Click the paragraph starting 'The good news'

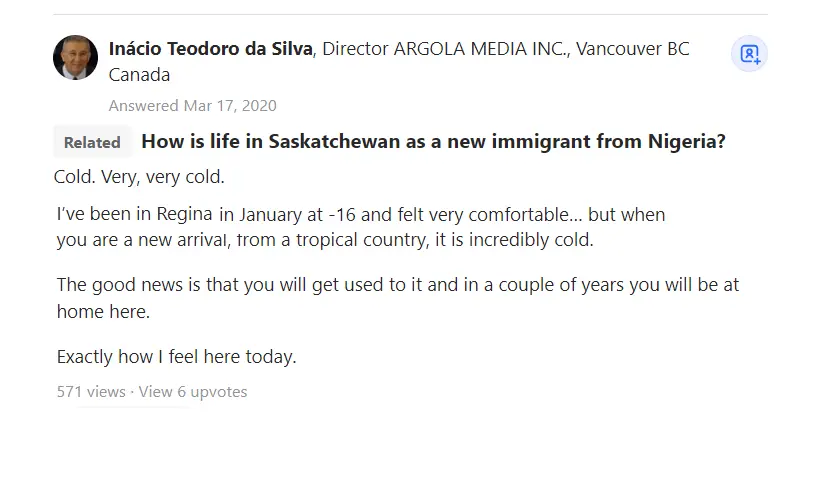click(x=398, y=298)
